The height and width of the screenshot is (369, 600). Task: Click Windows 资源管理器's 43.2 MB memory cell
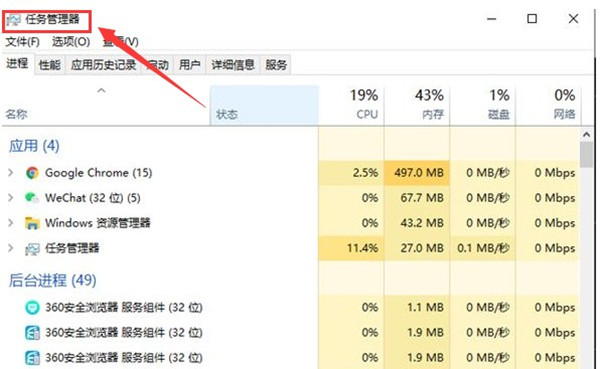pyautogui.click(x=417, y=223)
